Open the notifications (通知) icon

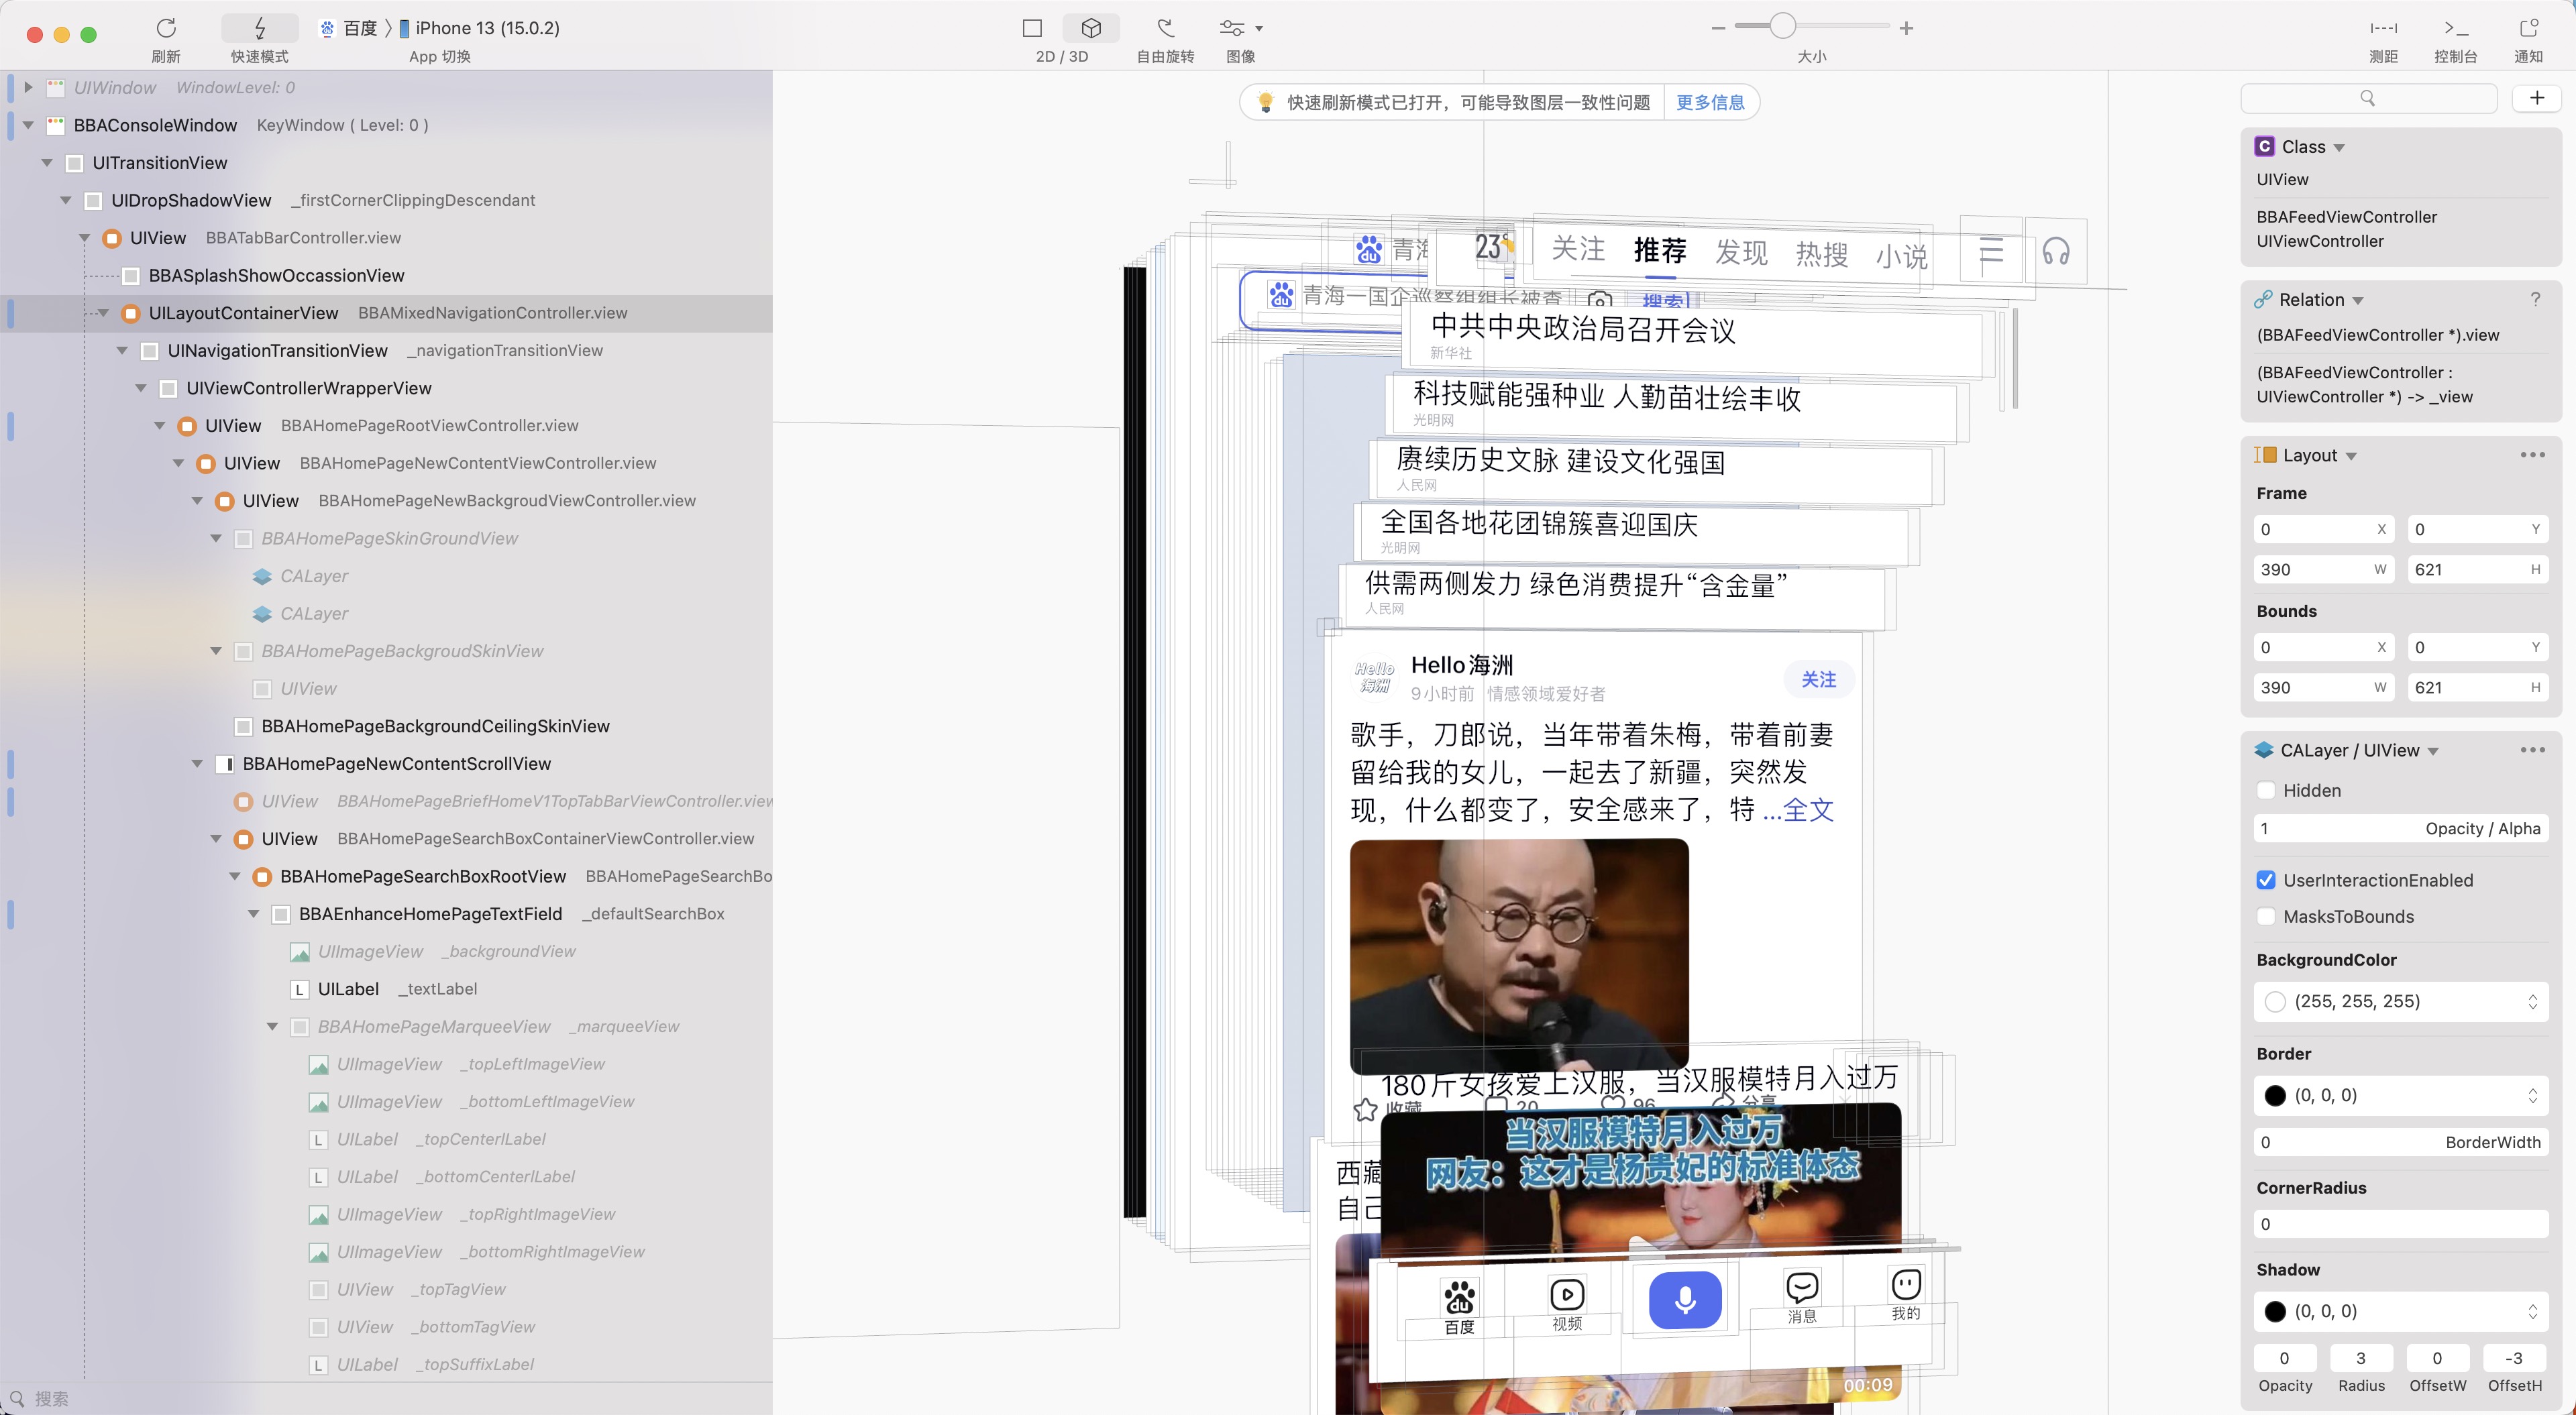pyautogui.click(x=2528, y=28)
